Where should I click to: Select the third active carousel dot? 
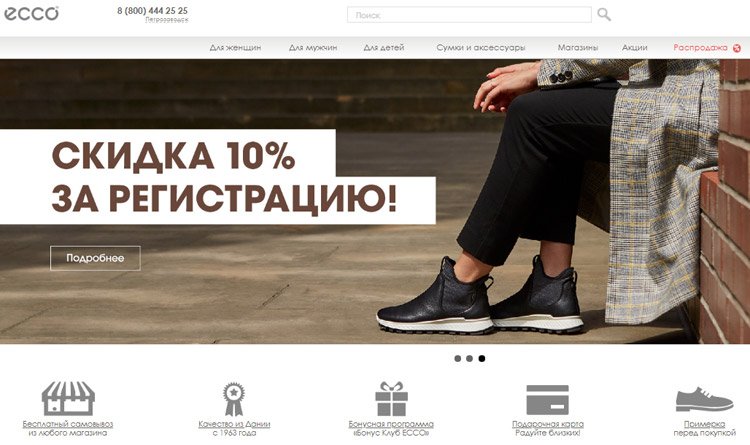[x=482, y=358]
